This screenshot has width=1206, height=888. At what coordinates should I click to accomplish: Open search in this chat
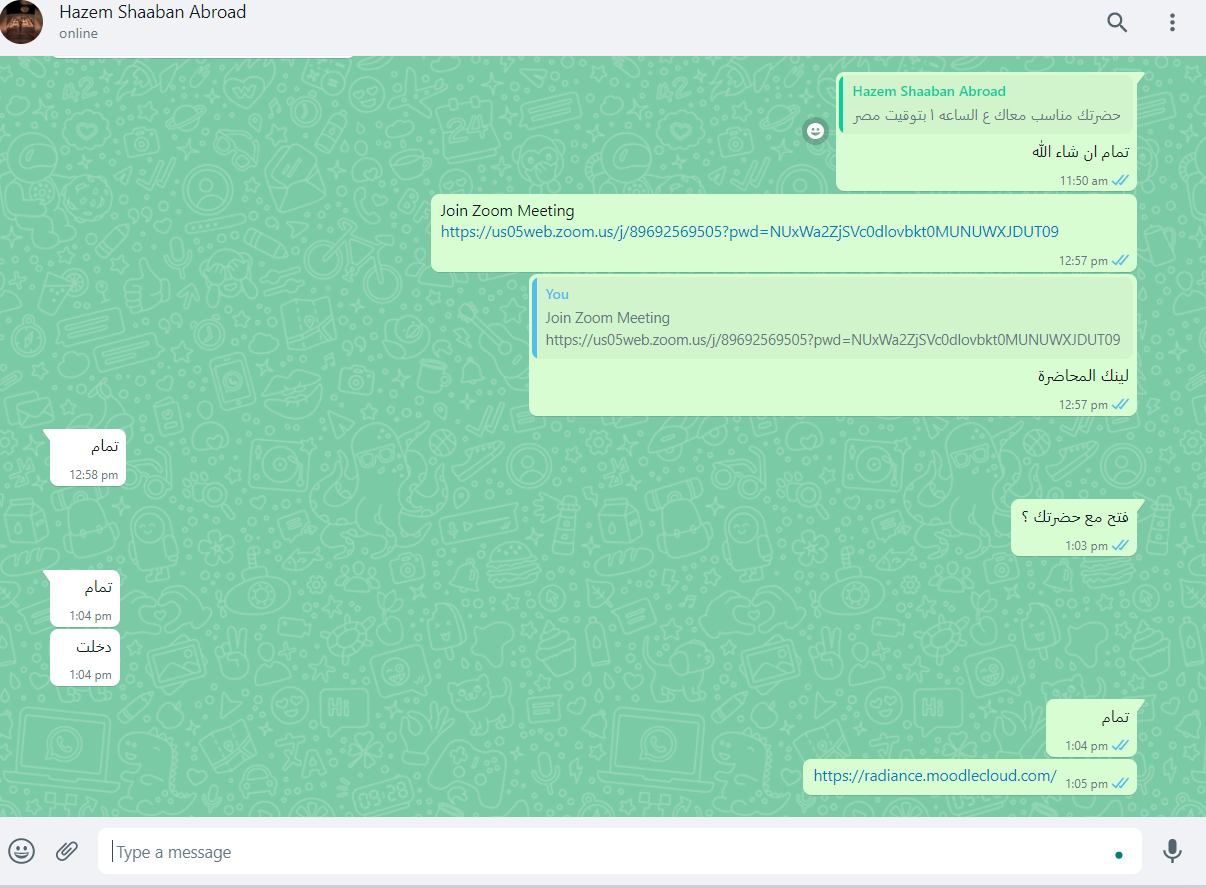pyautogui.click(x=1117, y=22)
